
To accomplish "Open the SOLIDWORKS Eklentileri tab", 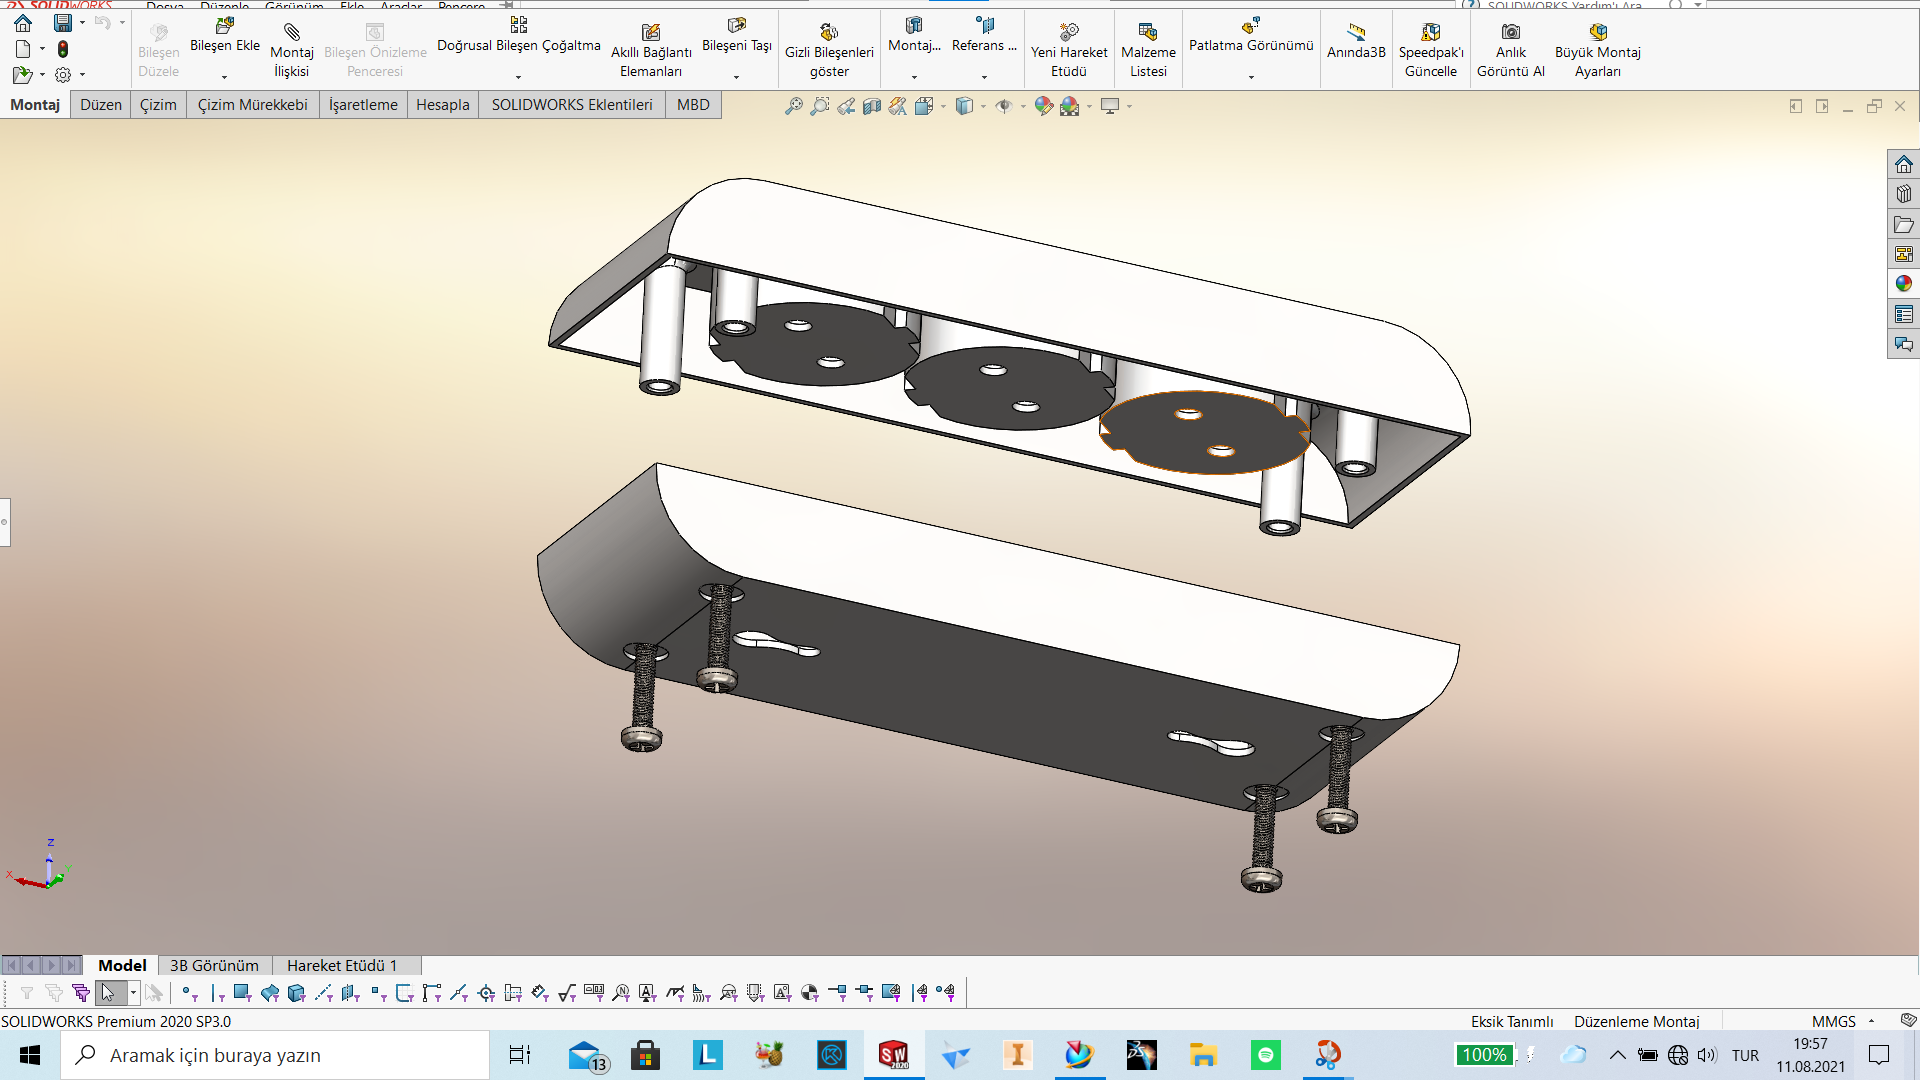I will tap(571, 105).
